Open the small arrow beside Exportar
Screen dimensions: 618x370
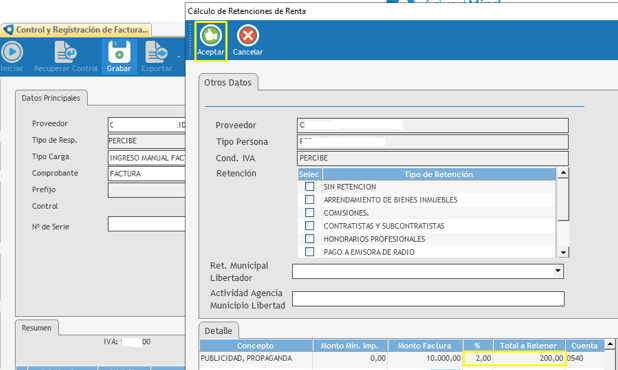(x=179, y=57)
